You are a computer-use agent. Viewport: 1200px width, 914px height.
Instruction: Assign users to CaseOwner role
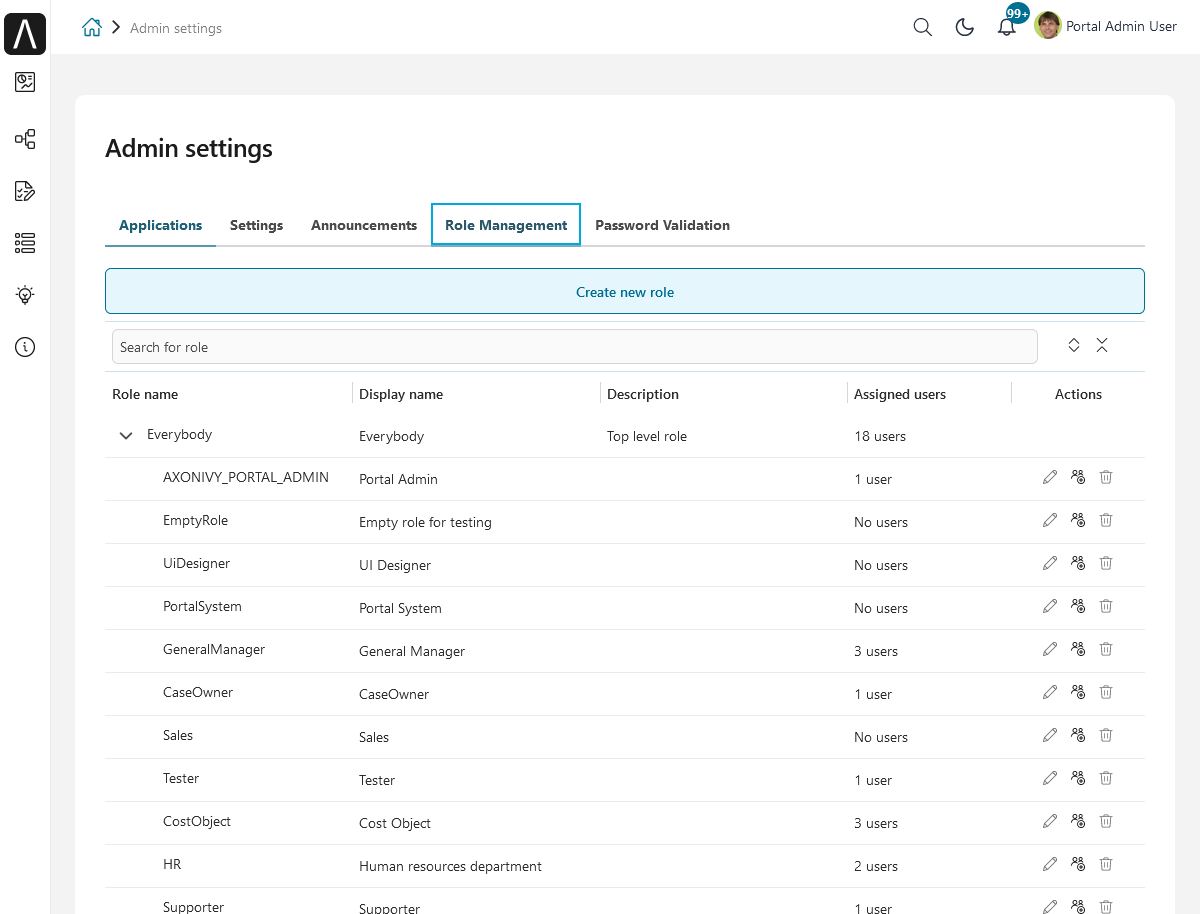click(1078, 692)
